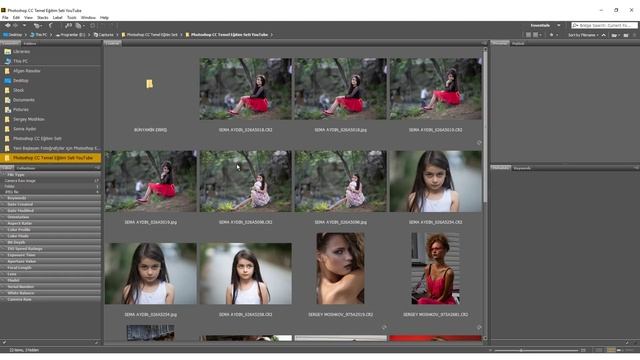640x360 pixels.
Task: Expand the Orientation filter section
Action: point(51,217)
